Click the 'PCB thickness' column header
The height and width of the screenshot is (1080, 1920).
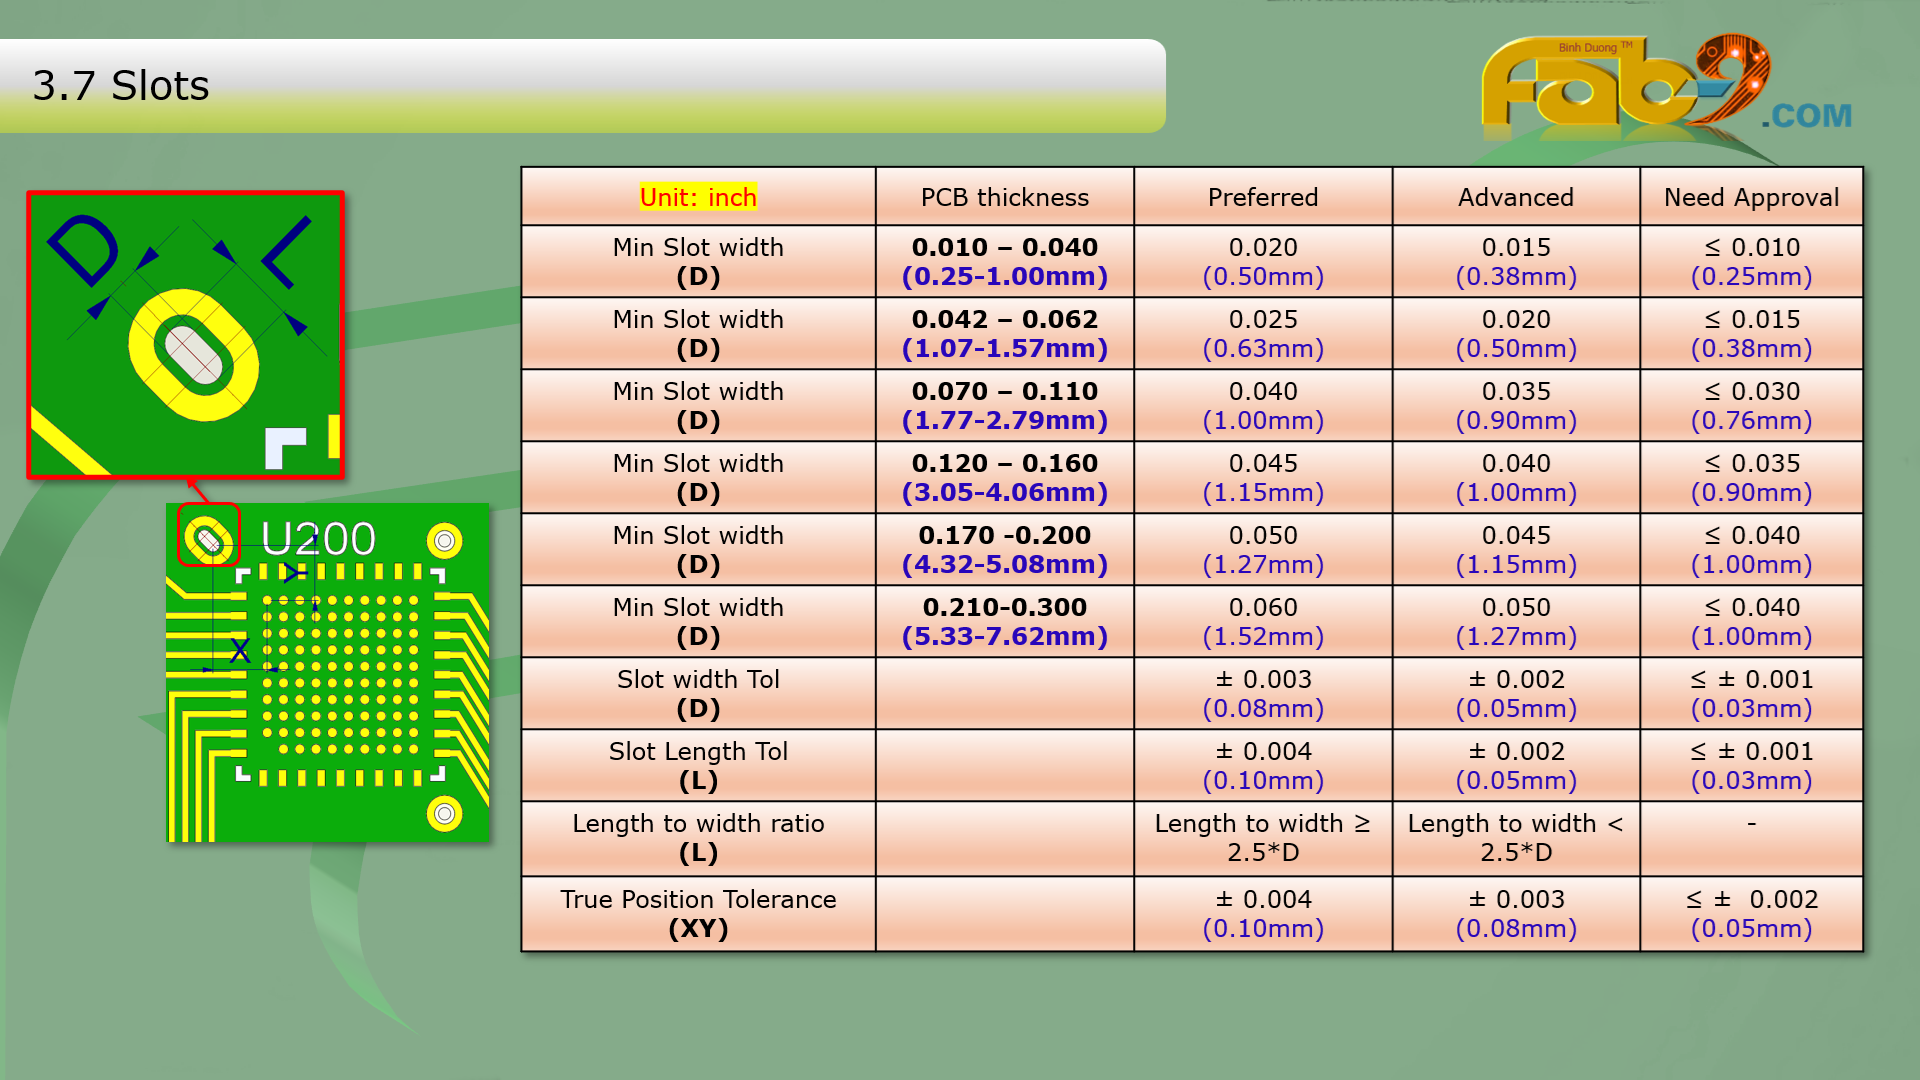(1004, 197)
